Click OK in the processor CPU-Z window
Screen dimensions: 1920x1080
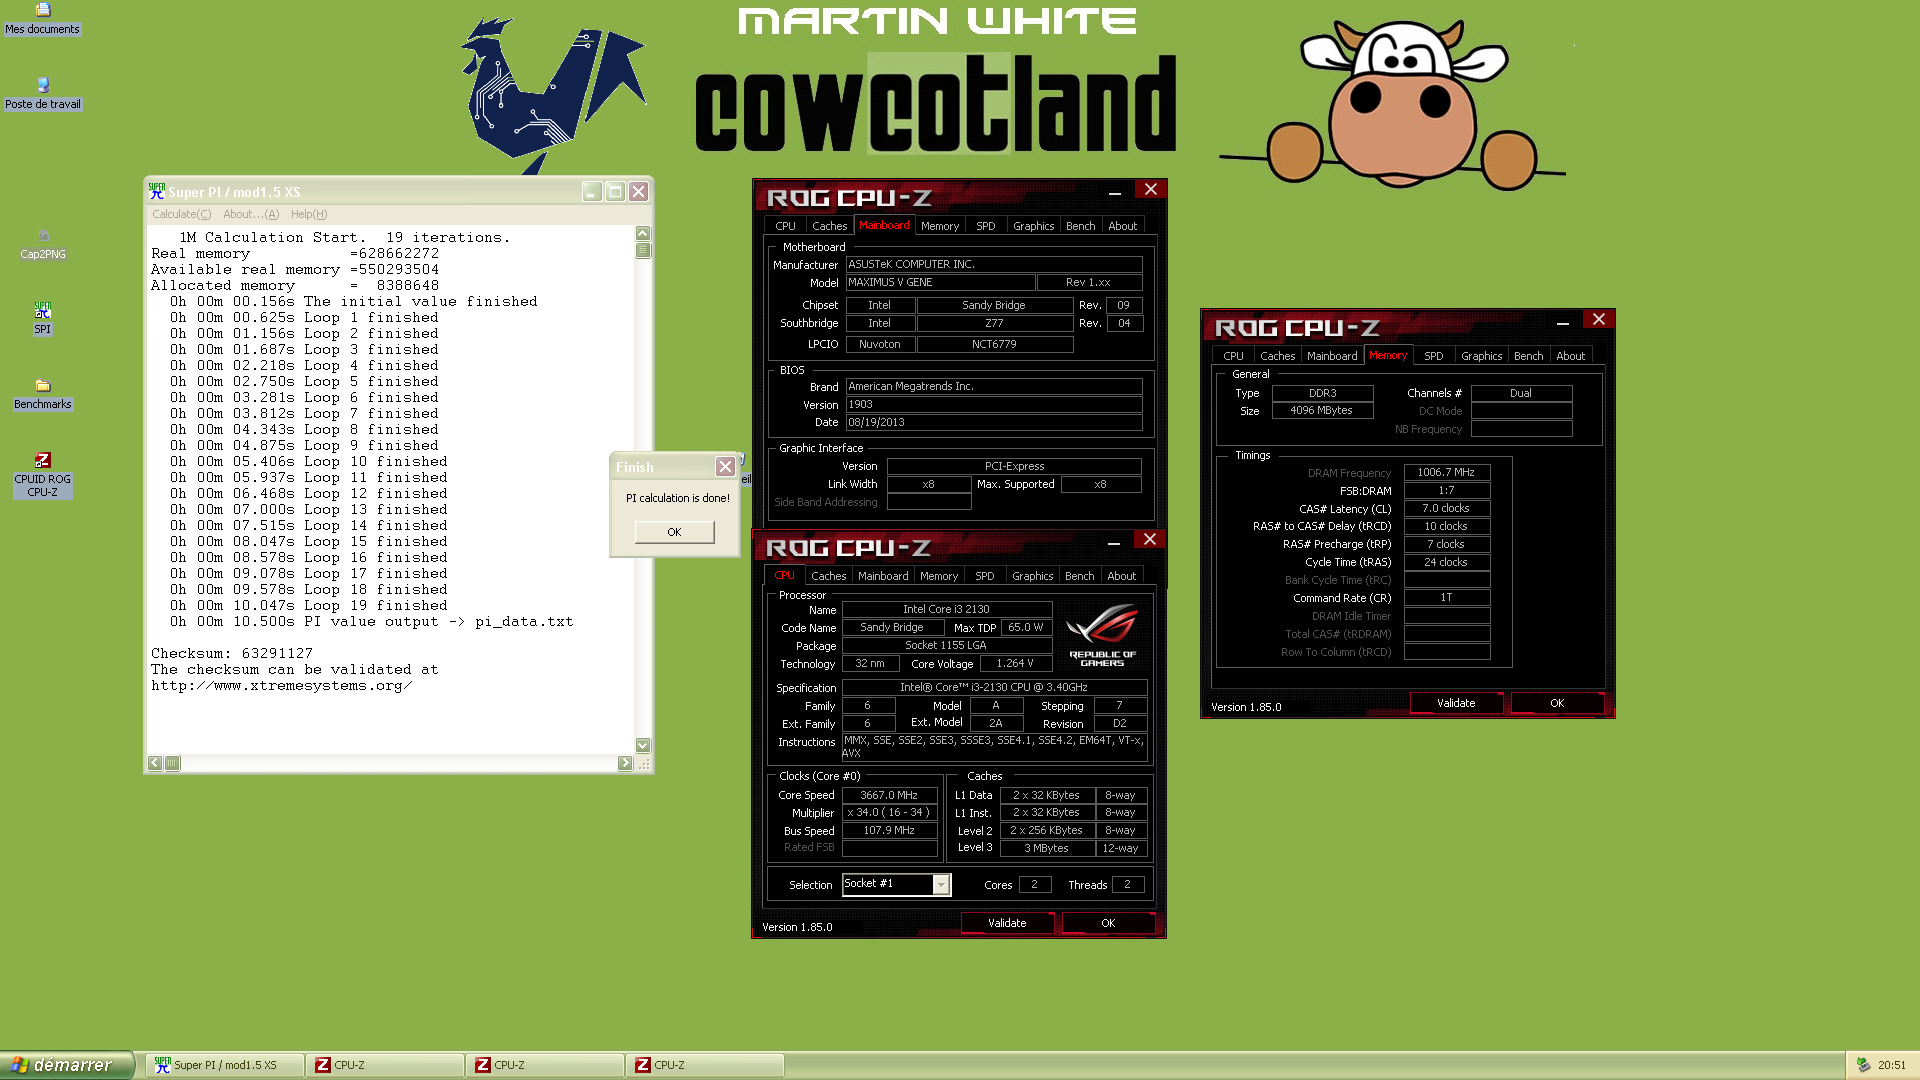[x=1108, y=923]
